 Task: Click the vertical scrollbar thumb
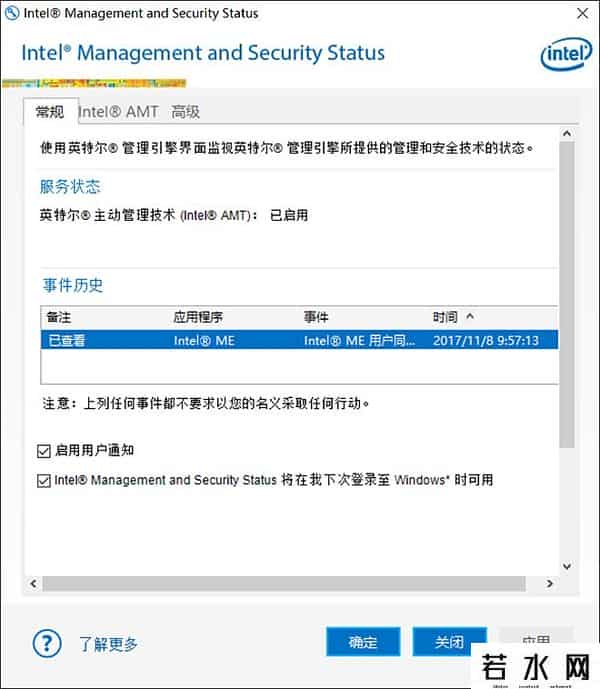coord(567,290)
